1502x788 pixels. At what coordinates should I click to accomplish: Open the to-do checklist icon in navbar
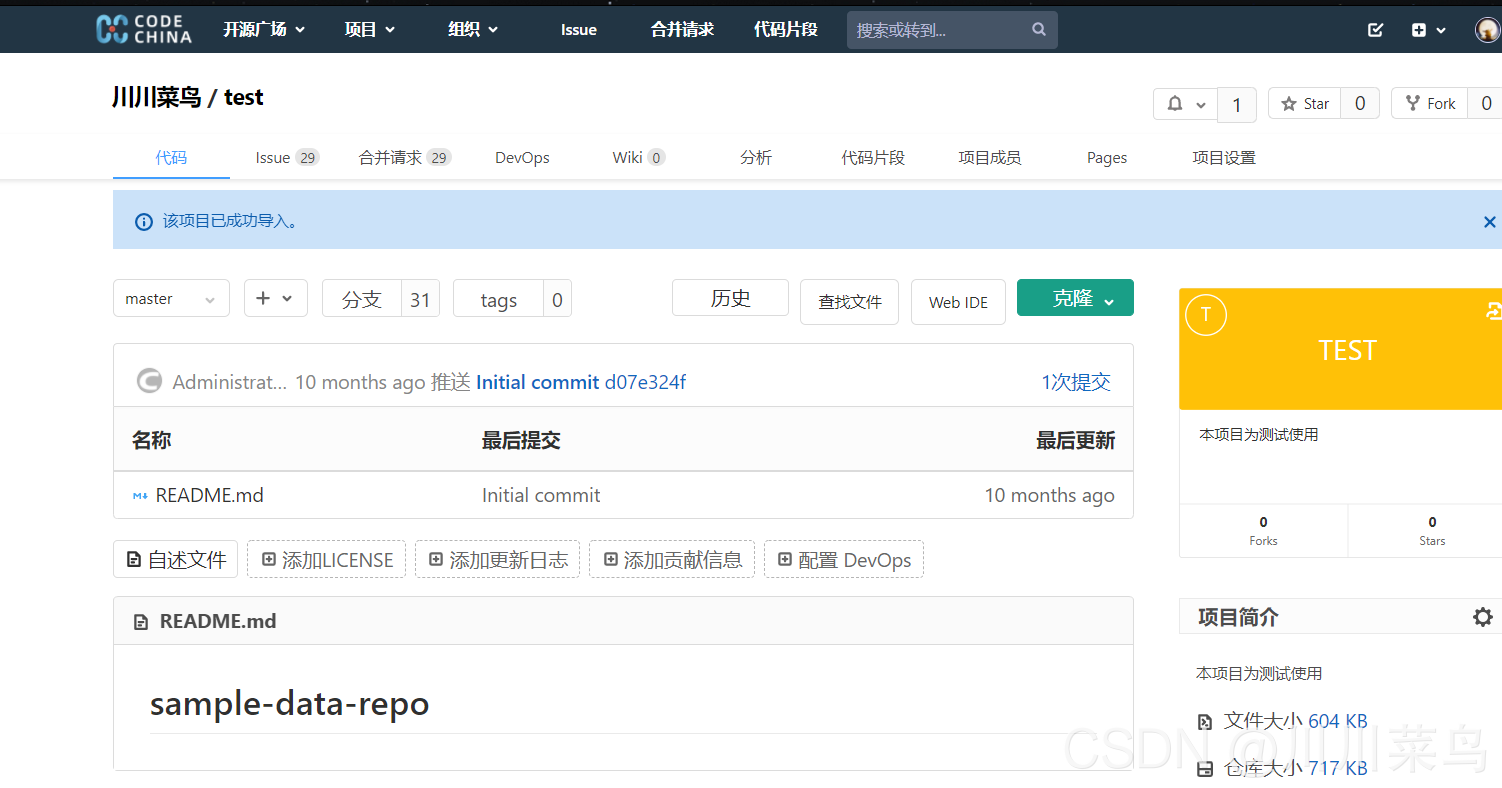[1375, 30]
